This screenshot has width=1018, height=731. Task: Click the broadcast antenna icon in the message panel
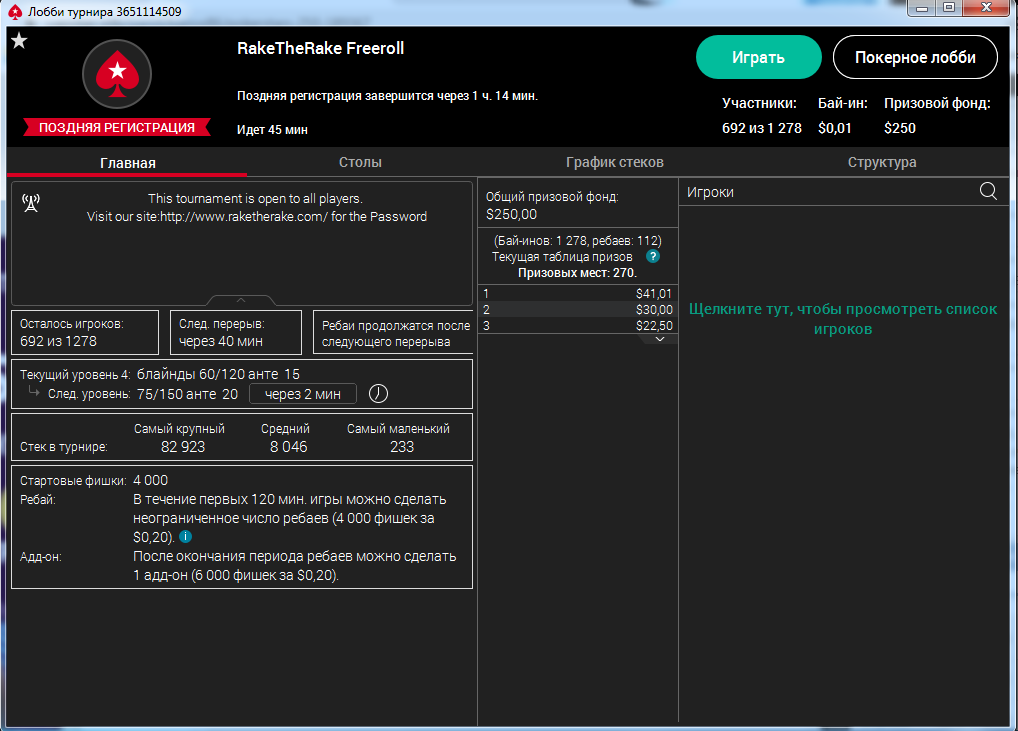pyautogui.click(x=31, y=203)
